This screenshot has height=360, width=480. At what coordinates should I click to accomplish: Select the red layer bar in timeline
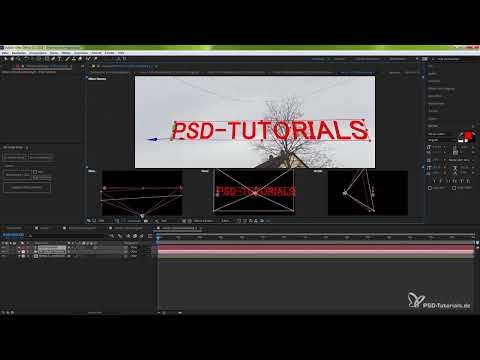coord(316,247)
